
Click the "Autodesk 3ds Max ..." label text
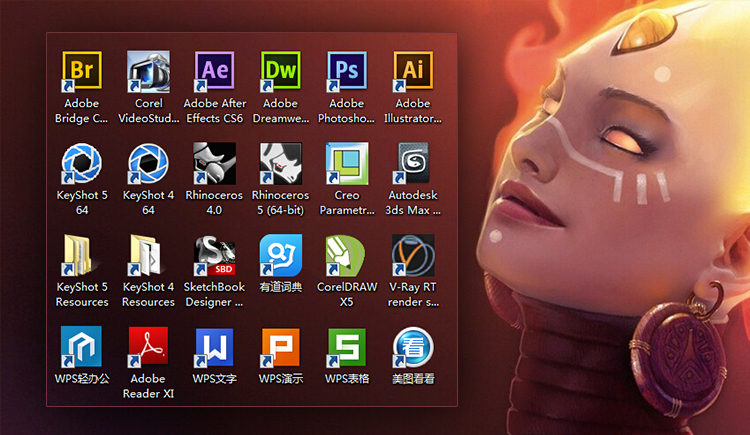pos(413,202)
